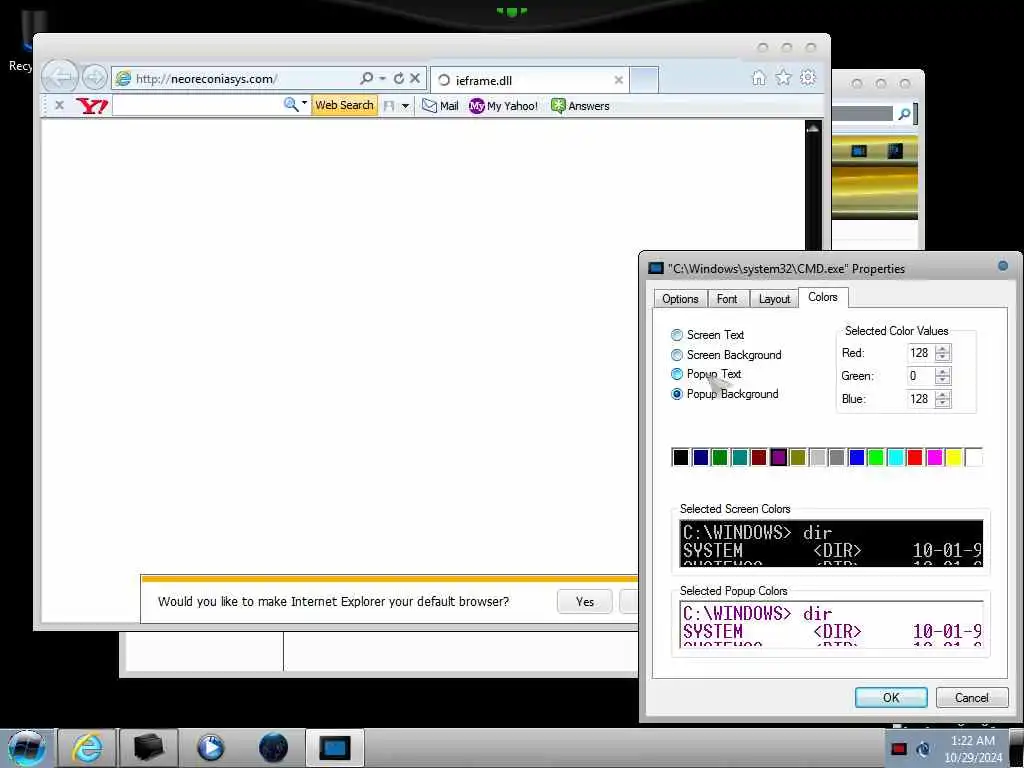Click the Green value field
The width and height of the screenshot is (1024, 768).
point(920,376)
